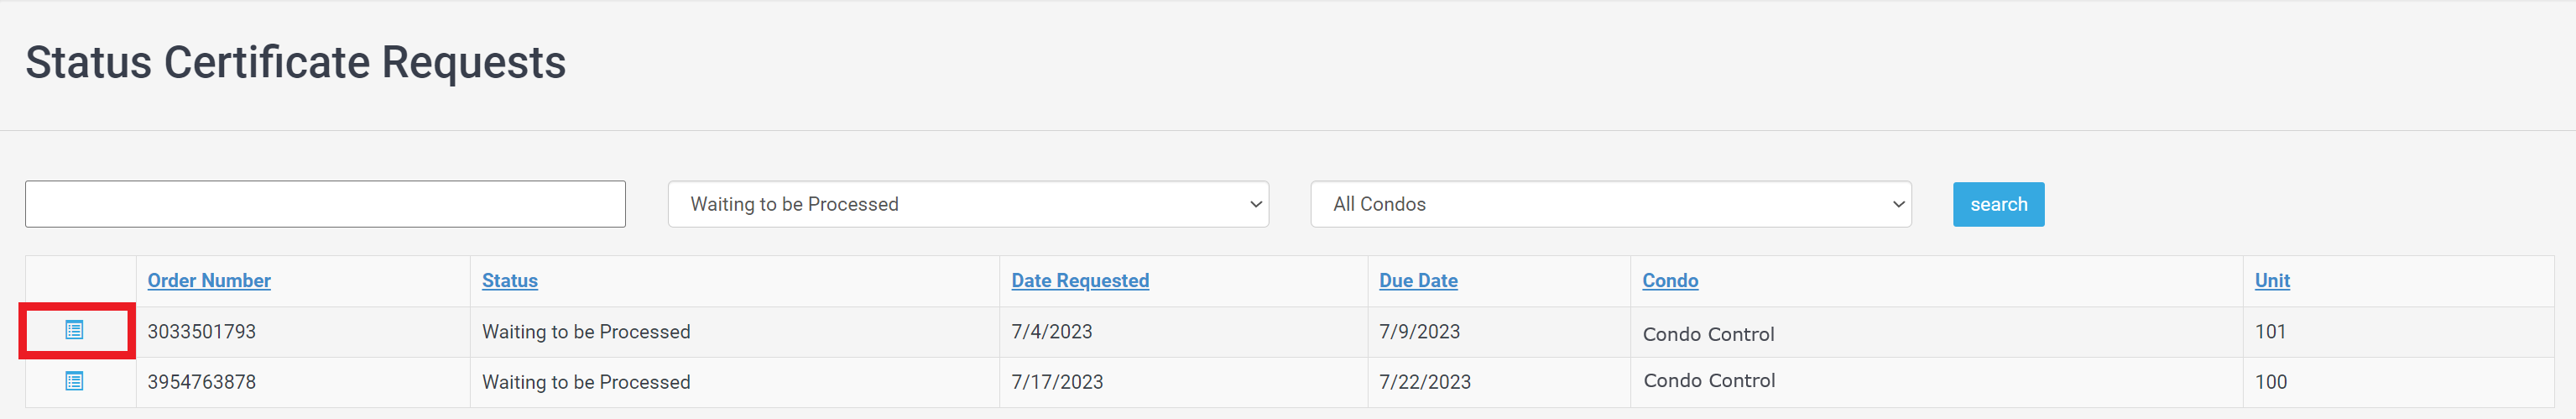Screen dimensions: 2576x419
Task: Click the blue search button
Action: (1998, 204)
